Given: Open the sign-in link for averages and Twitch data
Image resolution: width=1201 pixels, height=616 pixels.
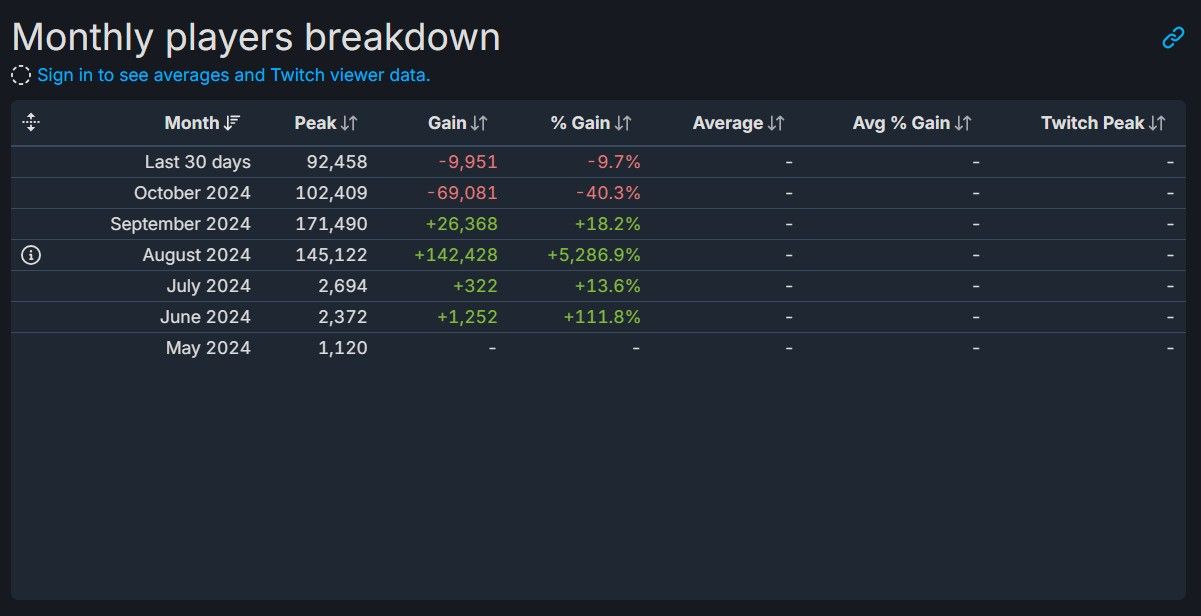Looking at the screenshot, I should point(234,75).
